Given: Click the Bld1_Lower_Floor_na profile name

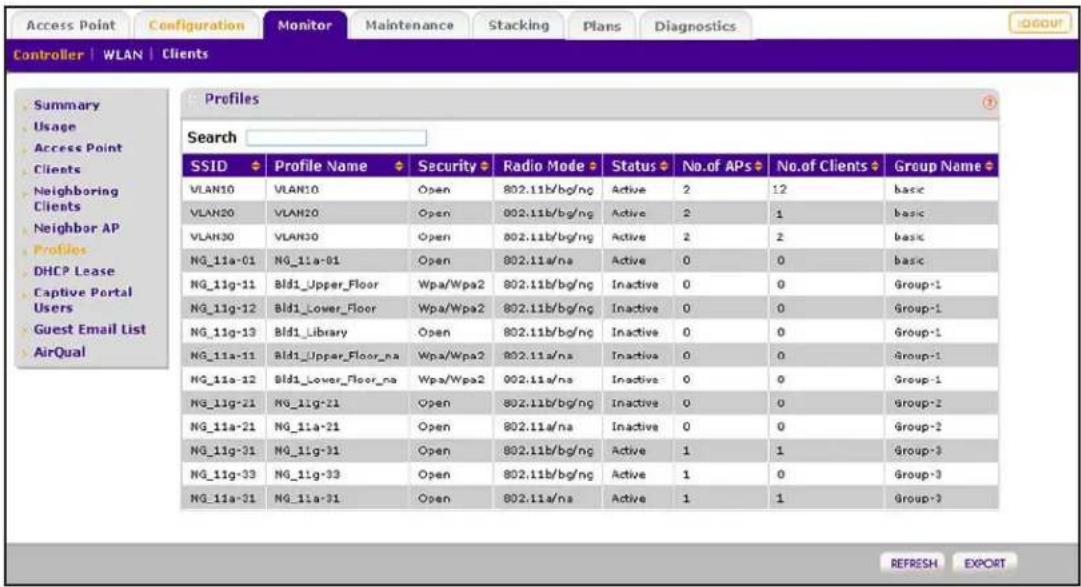Looking at the screenshot, I should 335,379.
